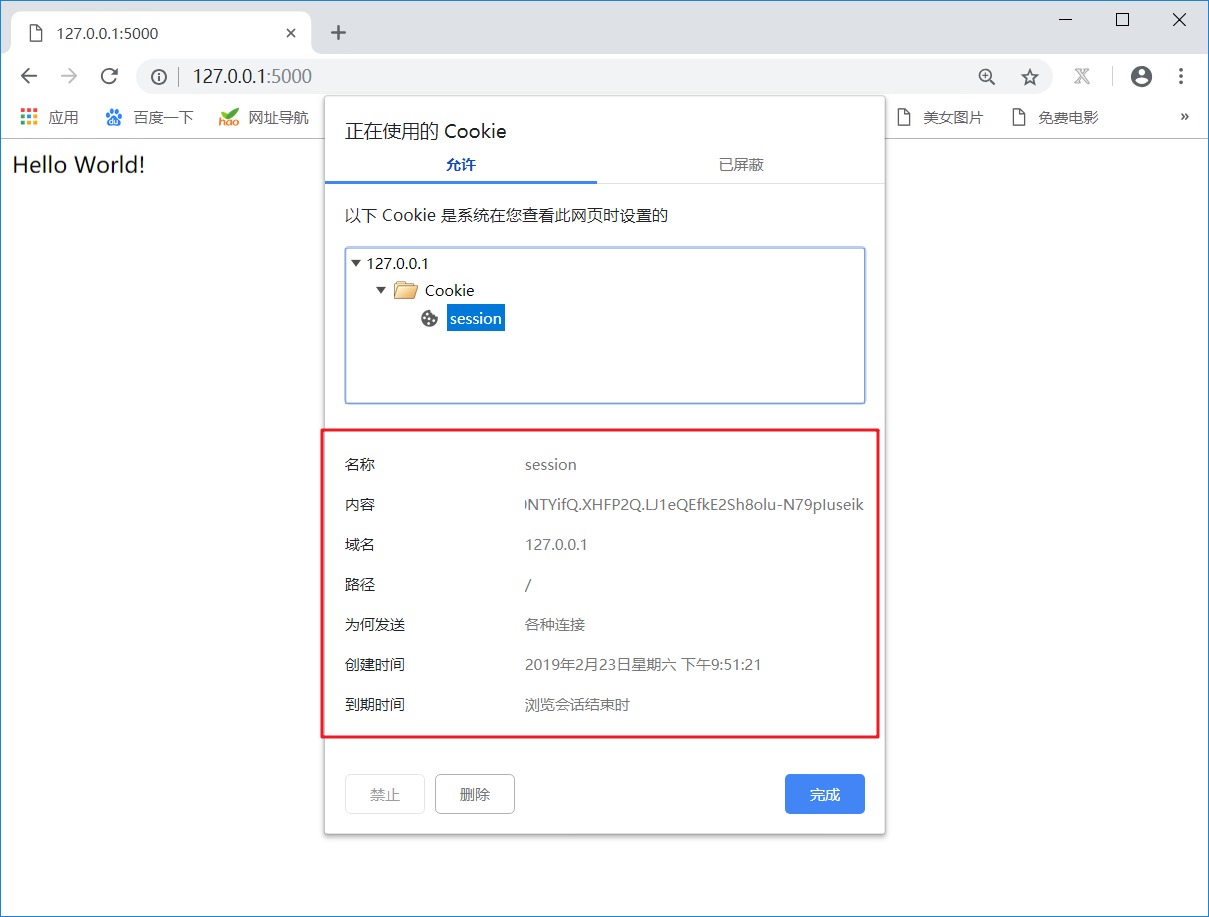This screenshot has width=1209, height=917.
Task: Switch to the 允许 tab
Action: [460, 164]
